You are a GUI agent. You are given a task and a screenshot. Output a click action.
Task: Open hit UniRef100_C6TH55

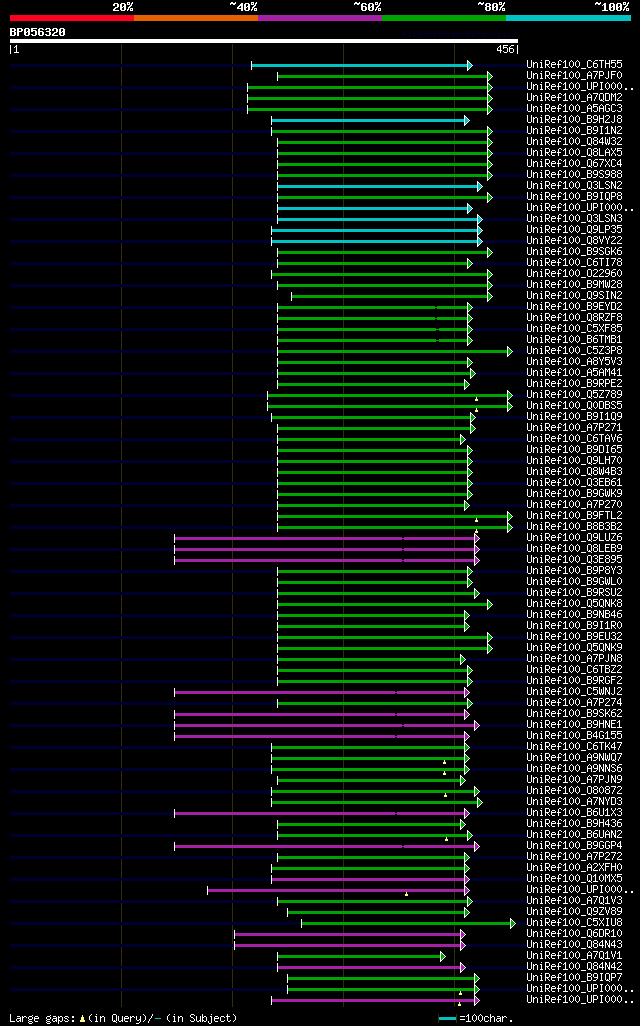pyautogui.click(x=575, y=64)
